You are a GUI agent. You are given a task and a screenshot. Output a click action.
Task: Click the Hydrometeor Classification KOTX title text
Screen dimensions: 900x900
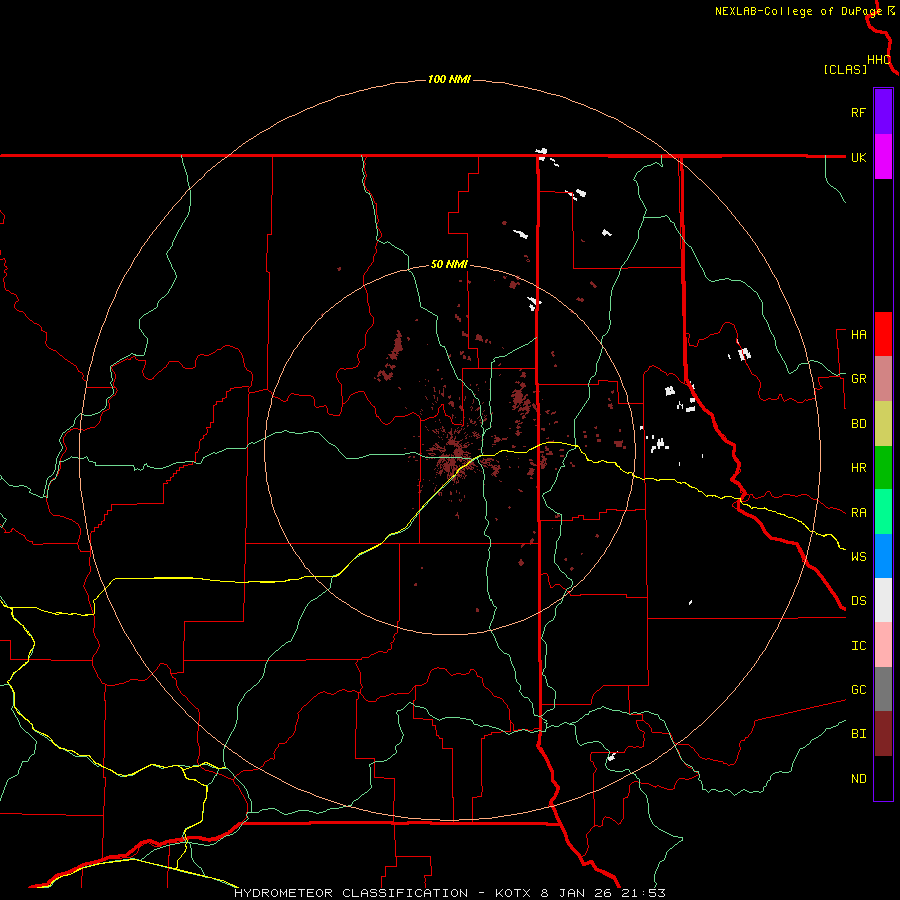449,893
